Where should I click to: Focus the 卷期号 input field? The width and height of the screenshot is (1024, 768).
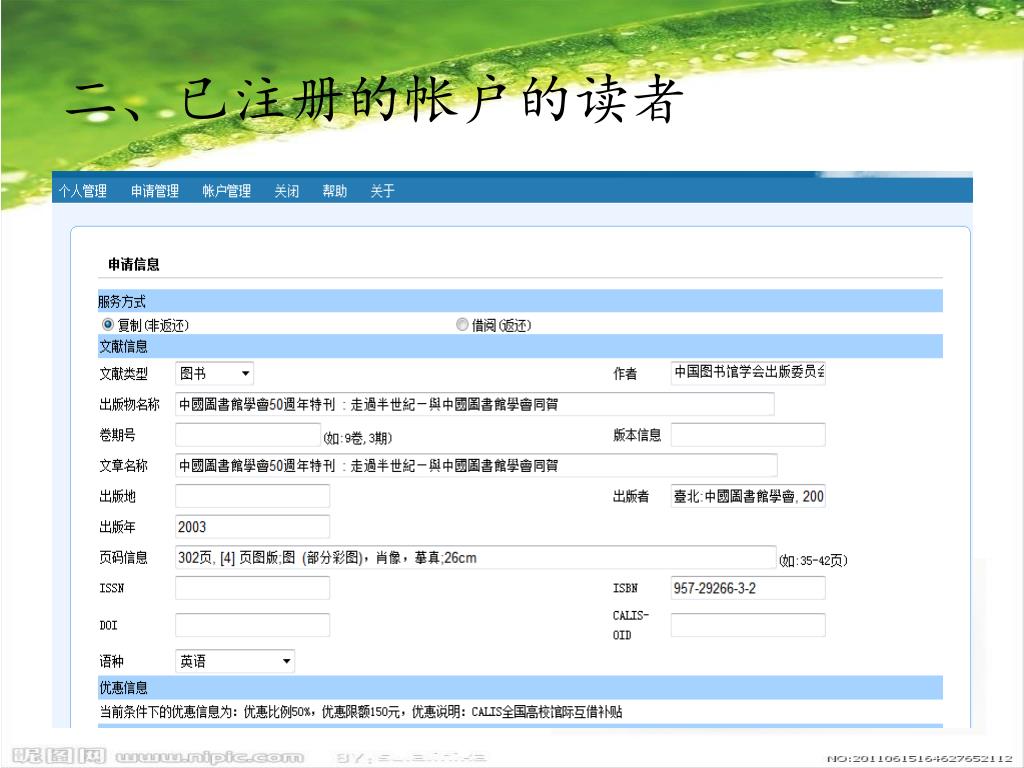(247, 435)
